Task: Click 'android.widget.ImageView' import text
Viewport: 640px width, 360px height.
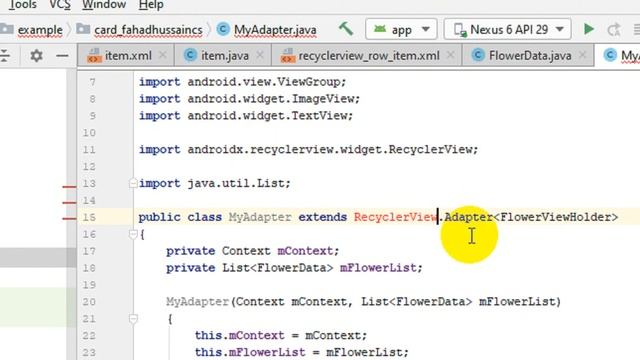Action: pyautogui.click(x=271, y=99)
